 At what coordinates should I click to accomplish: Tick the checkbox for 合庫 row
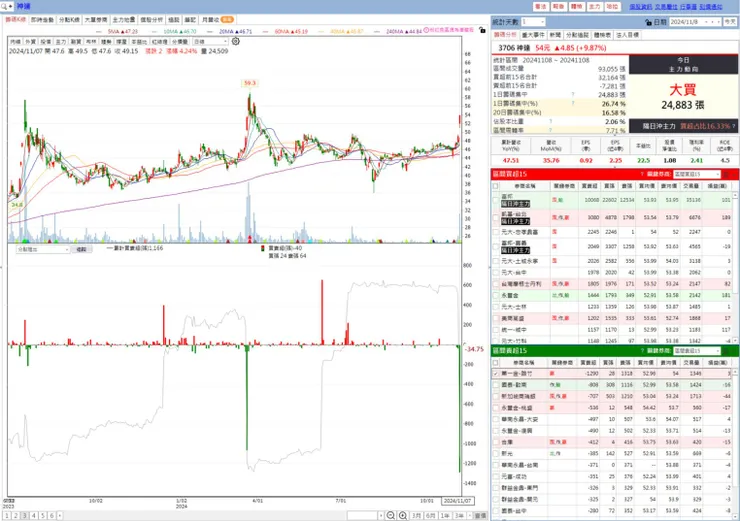click(x=496, y=442)
